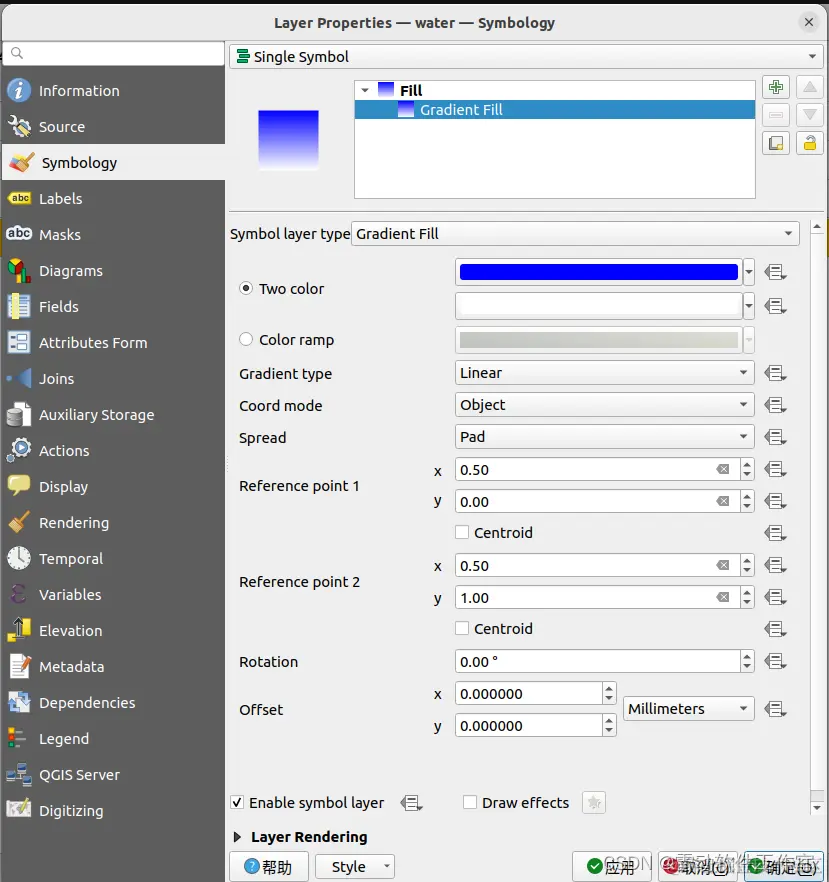Open data-defined override for Offset
This screenshot has width=829, height=882.
[775, 709]
